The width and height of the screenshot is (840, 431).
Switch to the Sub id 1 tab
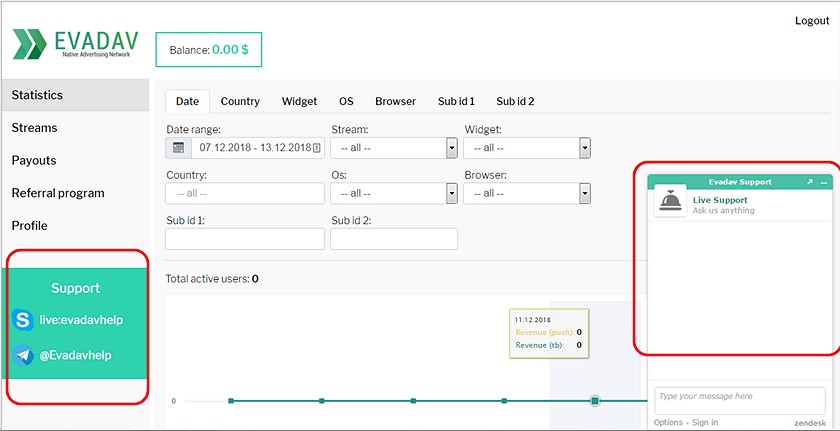(456, 101)
